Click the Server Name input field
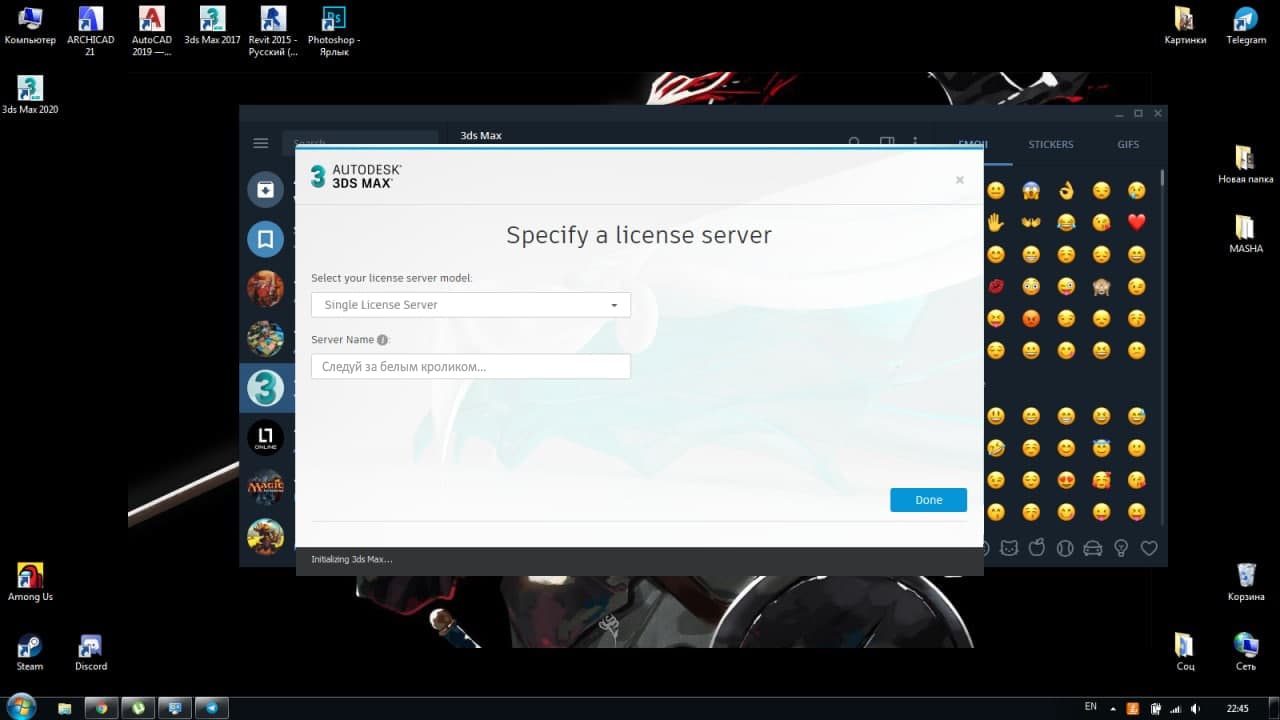The image size is (1280, 720). pos(471,366)
